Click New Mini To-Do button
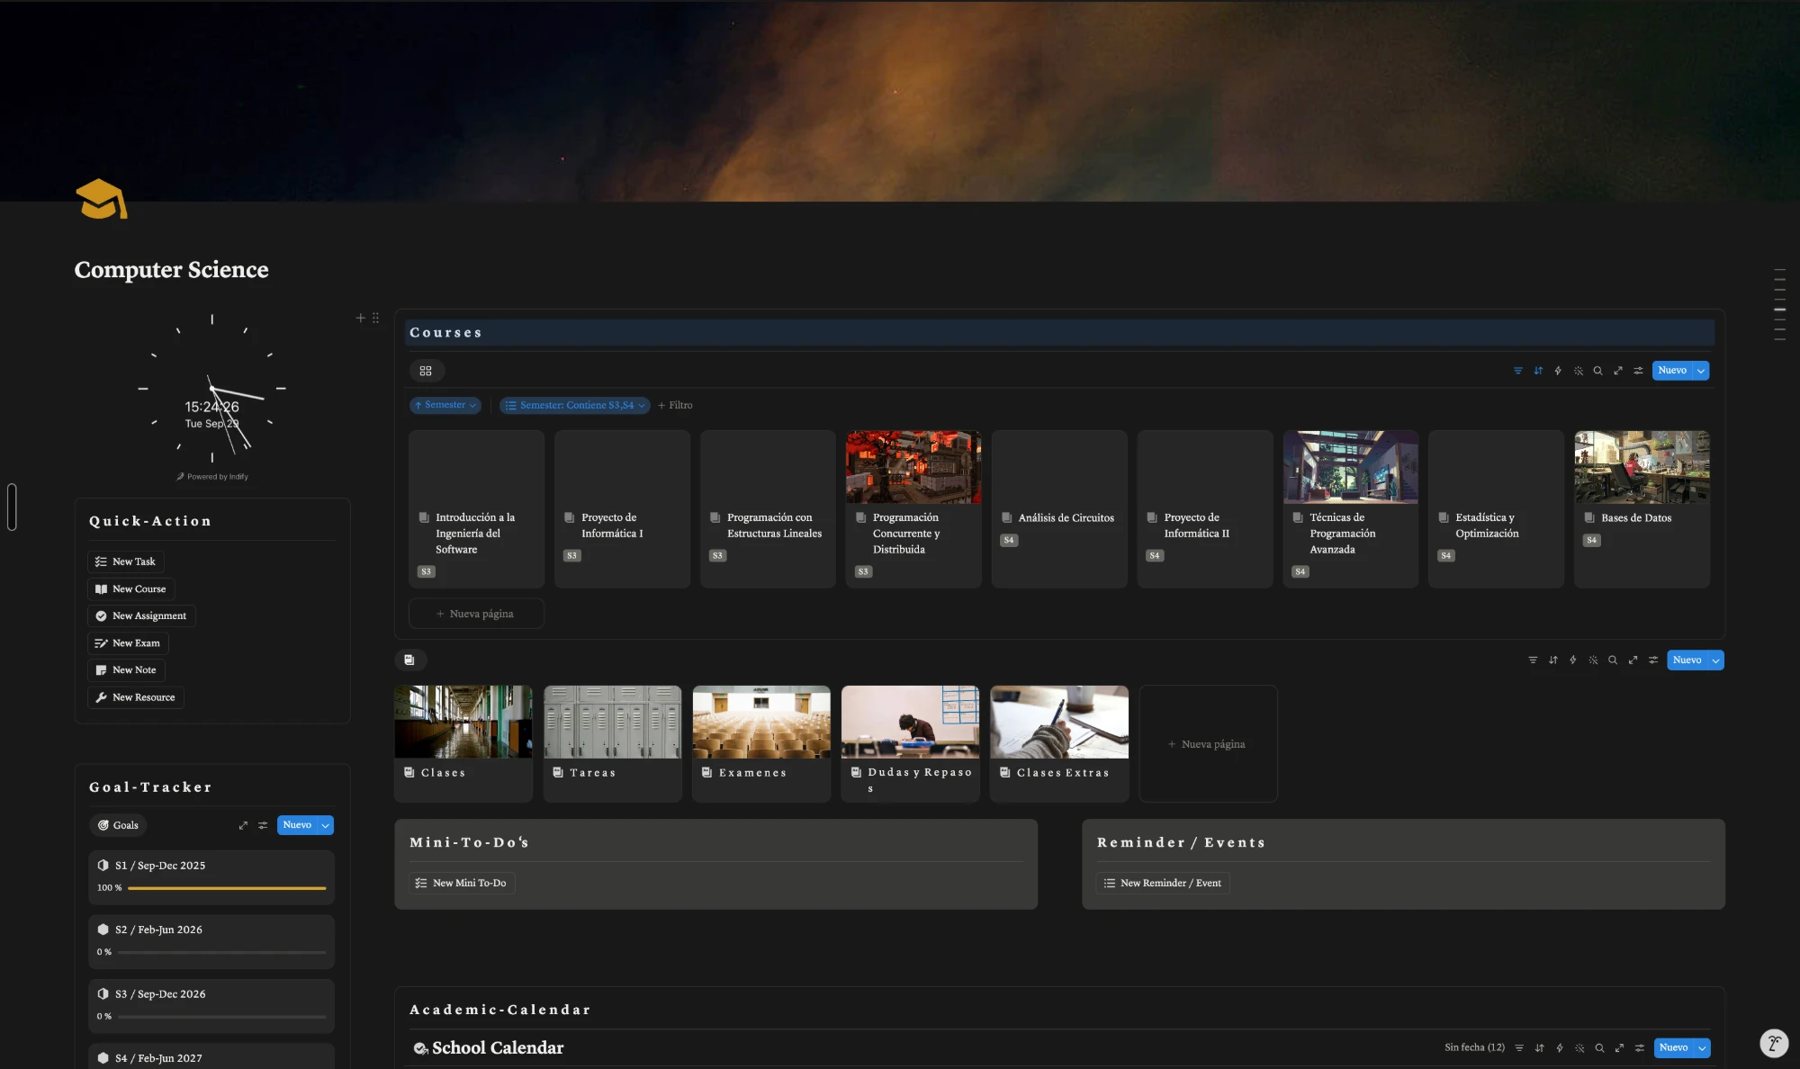1800x1069 pixels. click(x=461, y=883)
